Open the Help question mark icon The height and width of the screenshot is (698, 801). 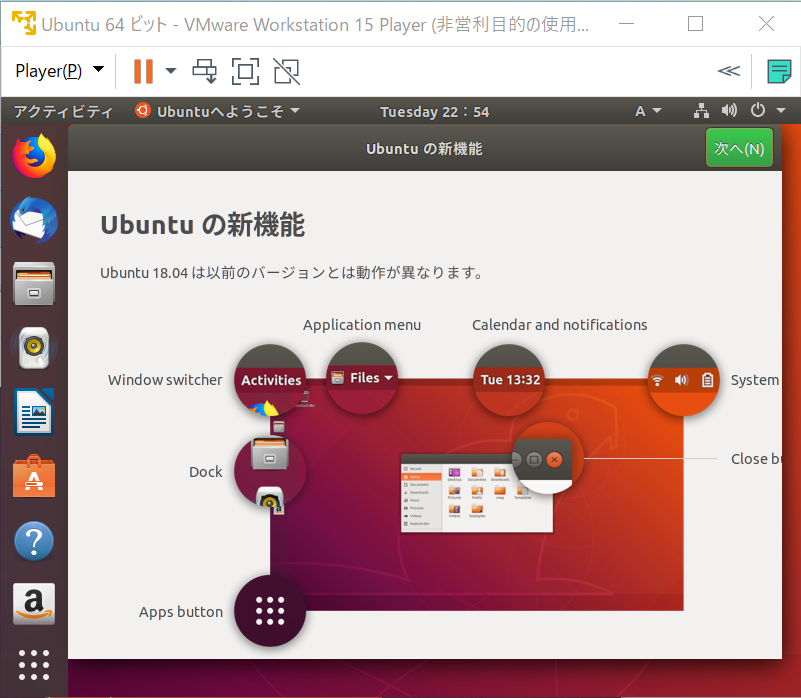coord(34,541)
